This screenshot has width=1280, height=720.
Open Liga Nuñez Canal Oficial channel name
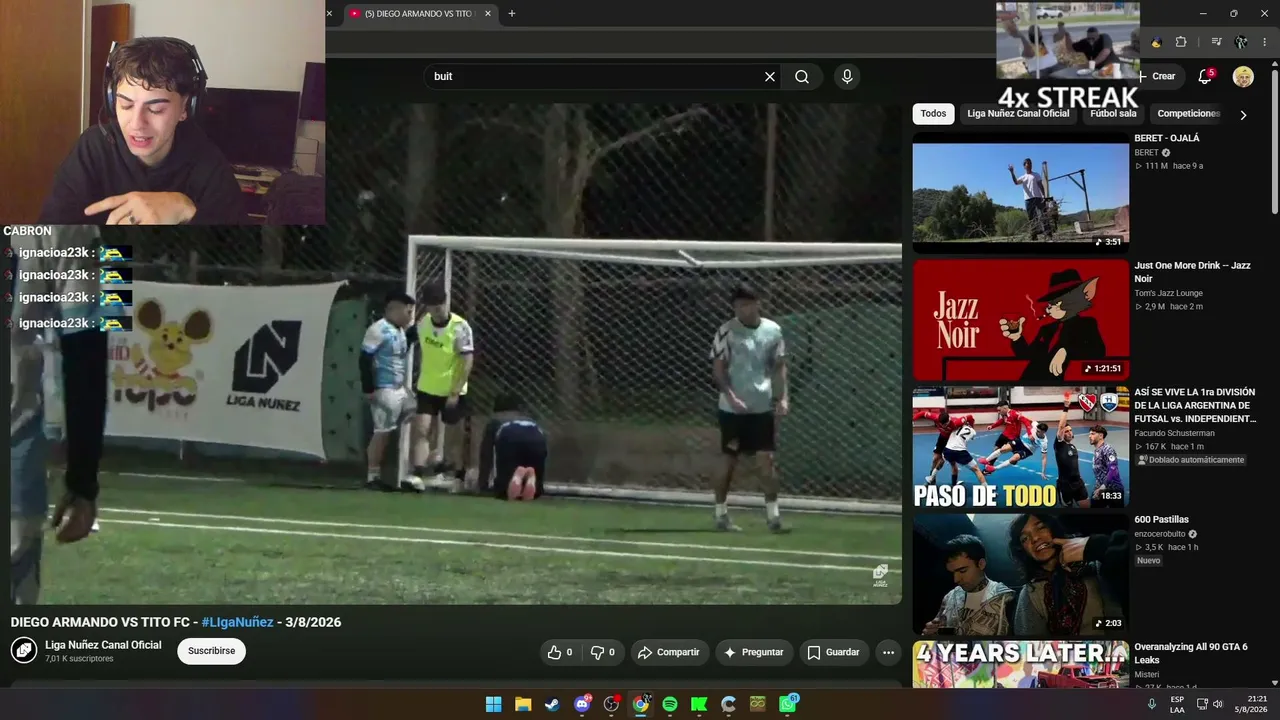click(103, 645)
